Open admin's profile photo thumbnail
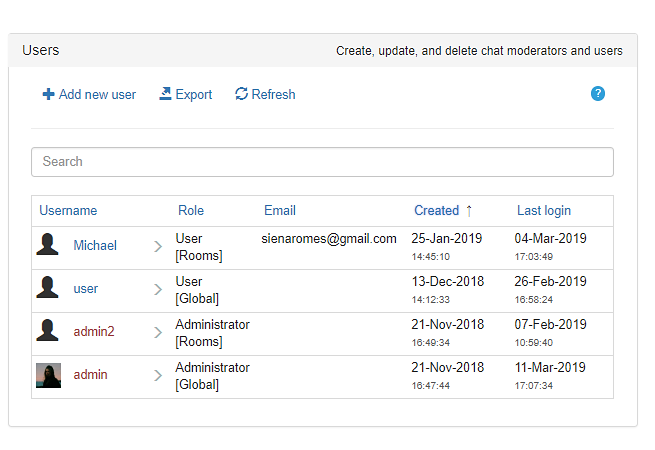This screenshot has width=655, height=450. point(48,375)
